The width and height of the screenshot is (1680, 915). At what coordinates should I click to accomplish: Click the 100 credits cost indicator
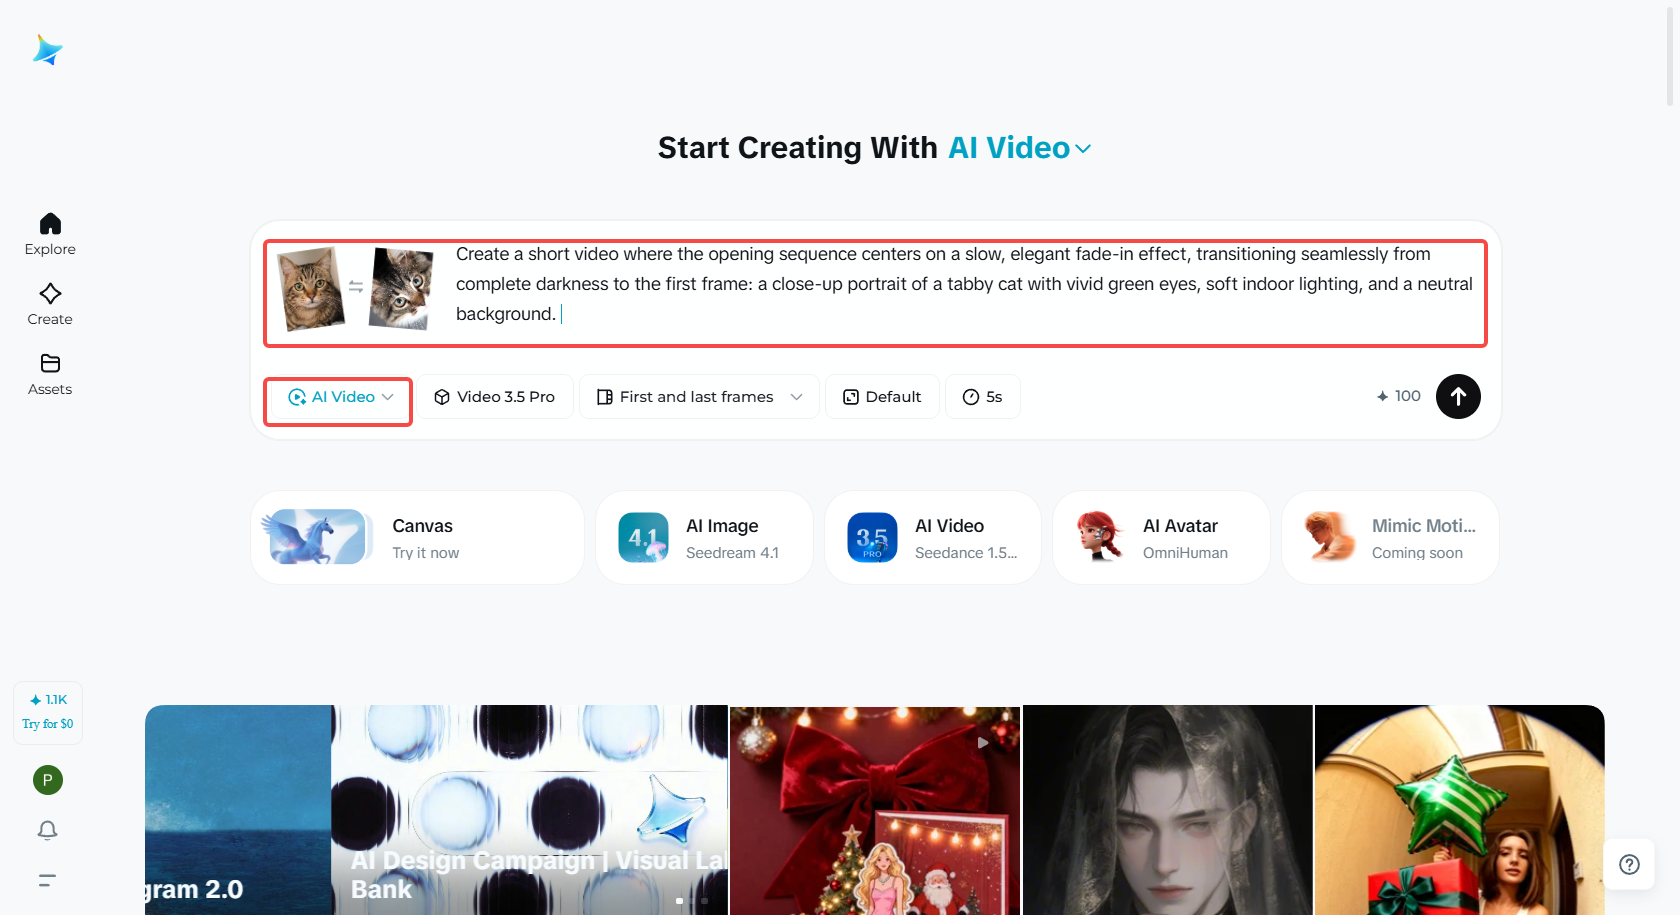(x=1398, y=396)
